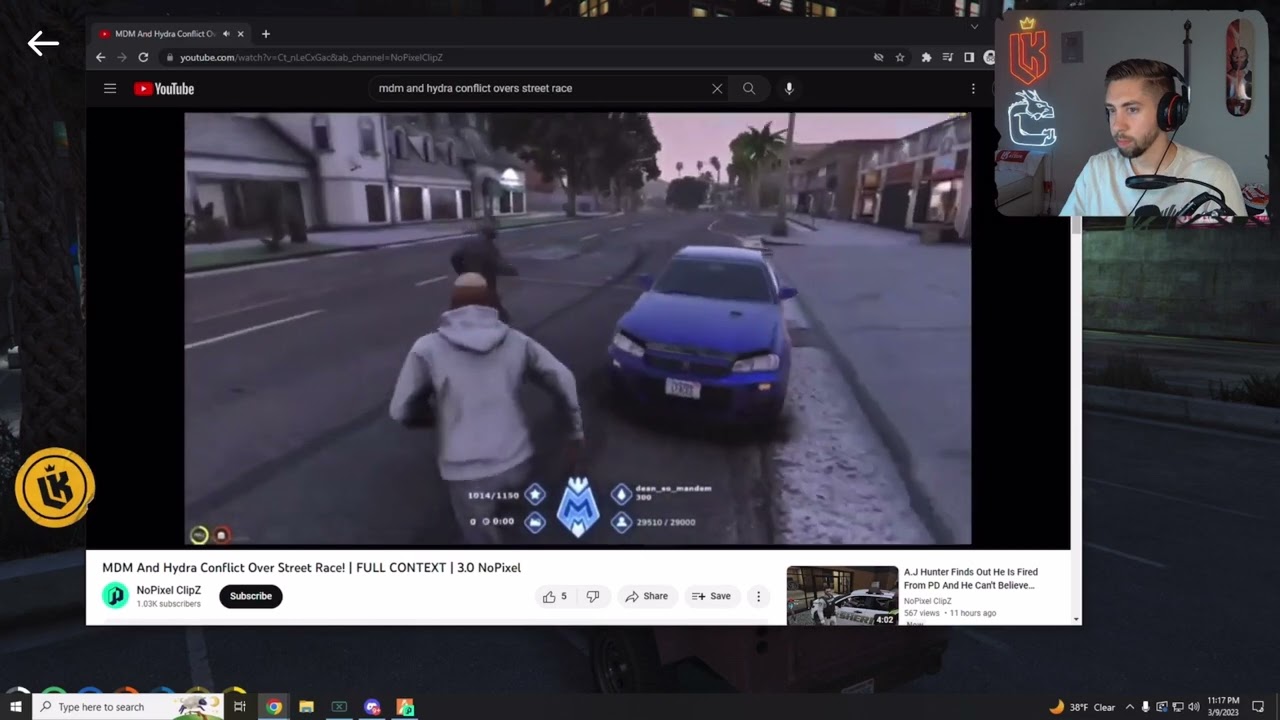Subscribe to NoPixel ClipZ
This screenshot has width=1280, height=720.
pos(251,596)
